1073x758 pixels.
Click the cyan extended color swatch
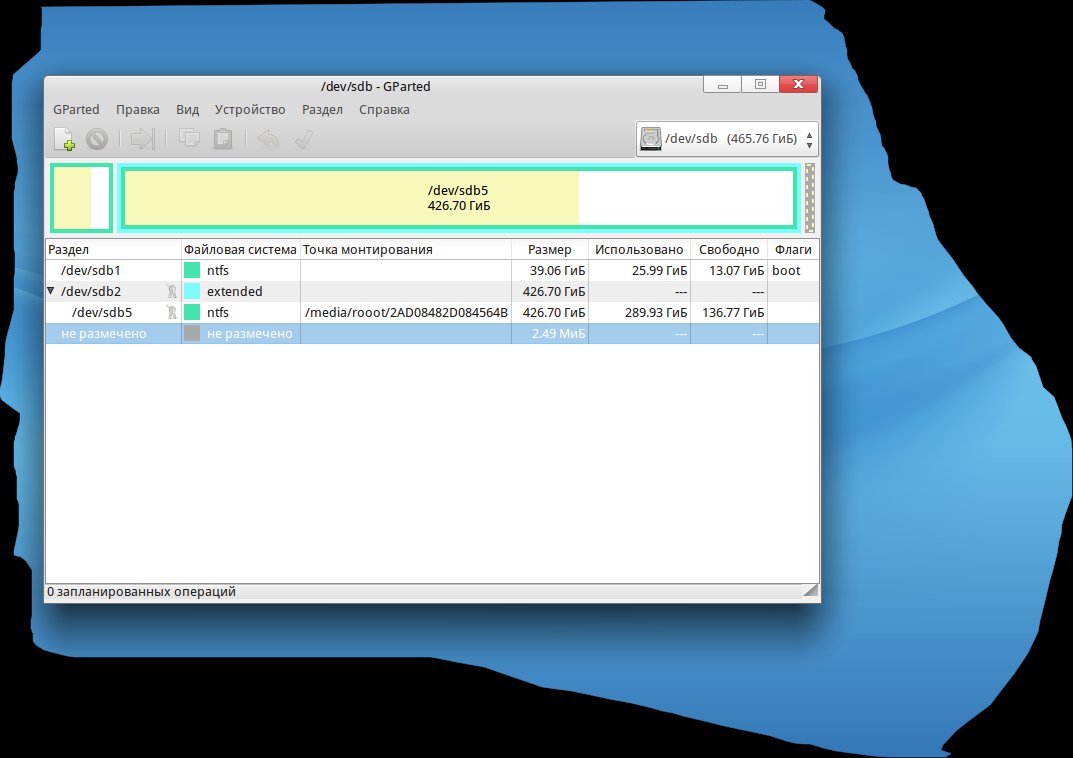[x=192, y=291]
